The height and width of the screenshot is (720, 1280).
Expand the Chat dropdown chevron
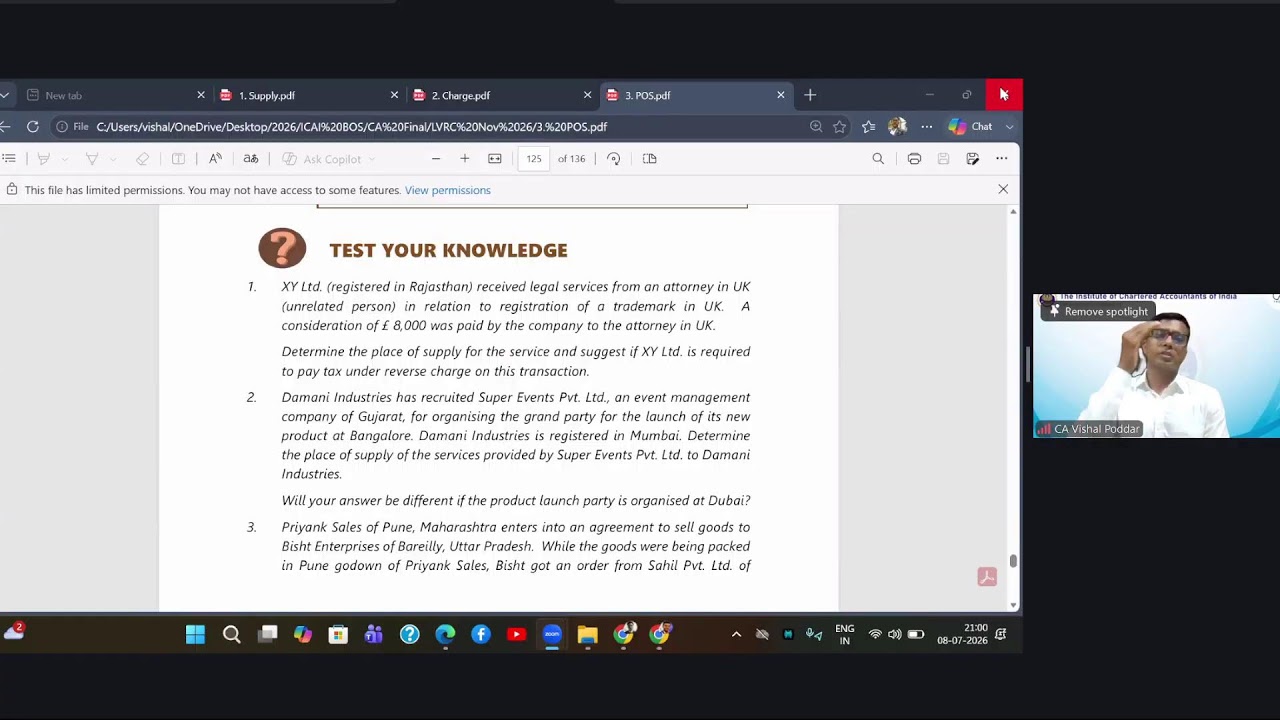click(x=1009, y=127)
